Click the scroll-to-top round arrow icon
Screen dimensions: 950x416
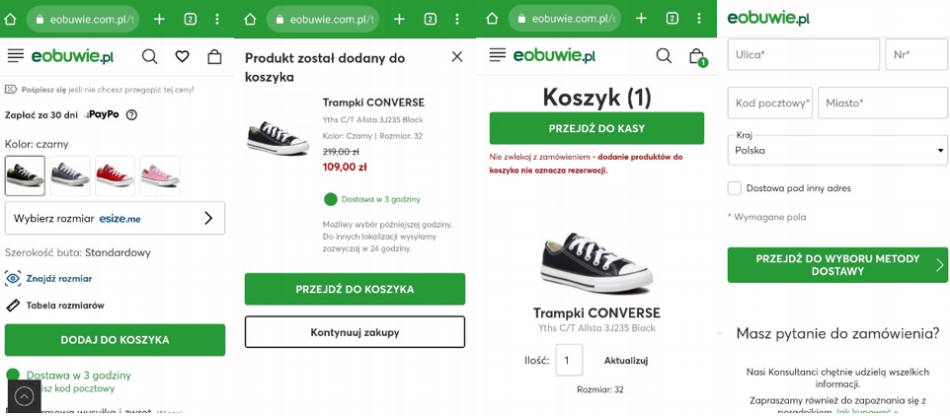[x=23, y=396]
